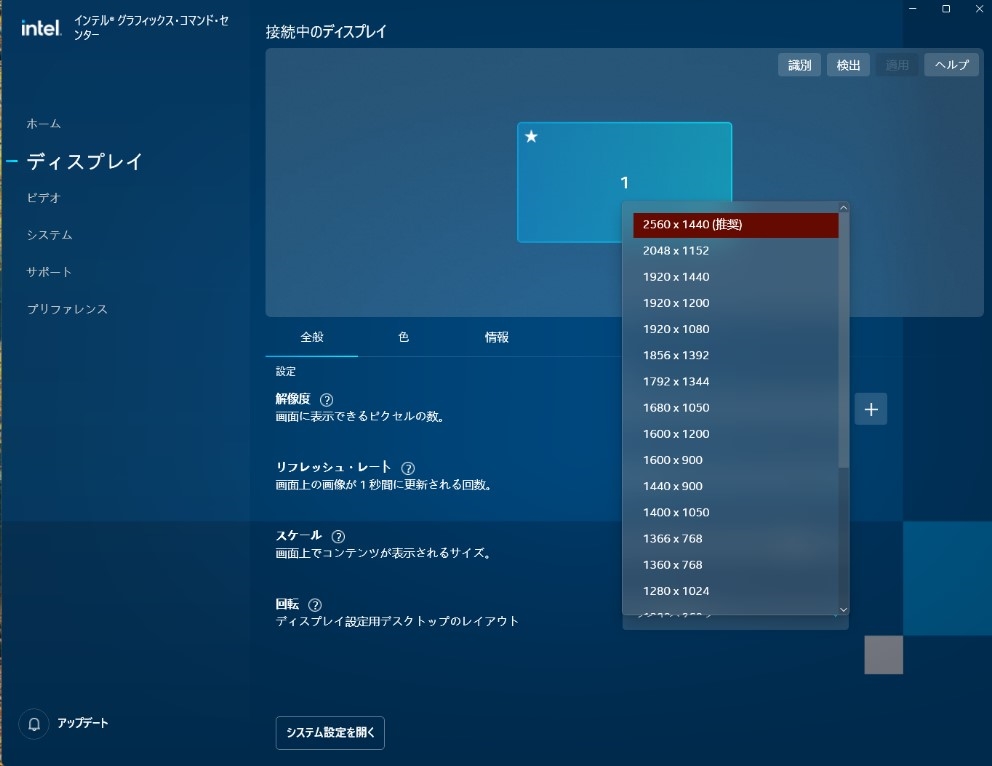Screen dimensions: 992x766
Task: Go to ディスプレイ in the sidebar
Action: click(x=85, y=161)
